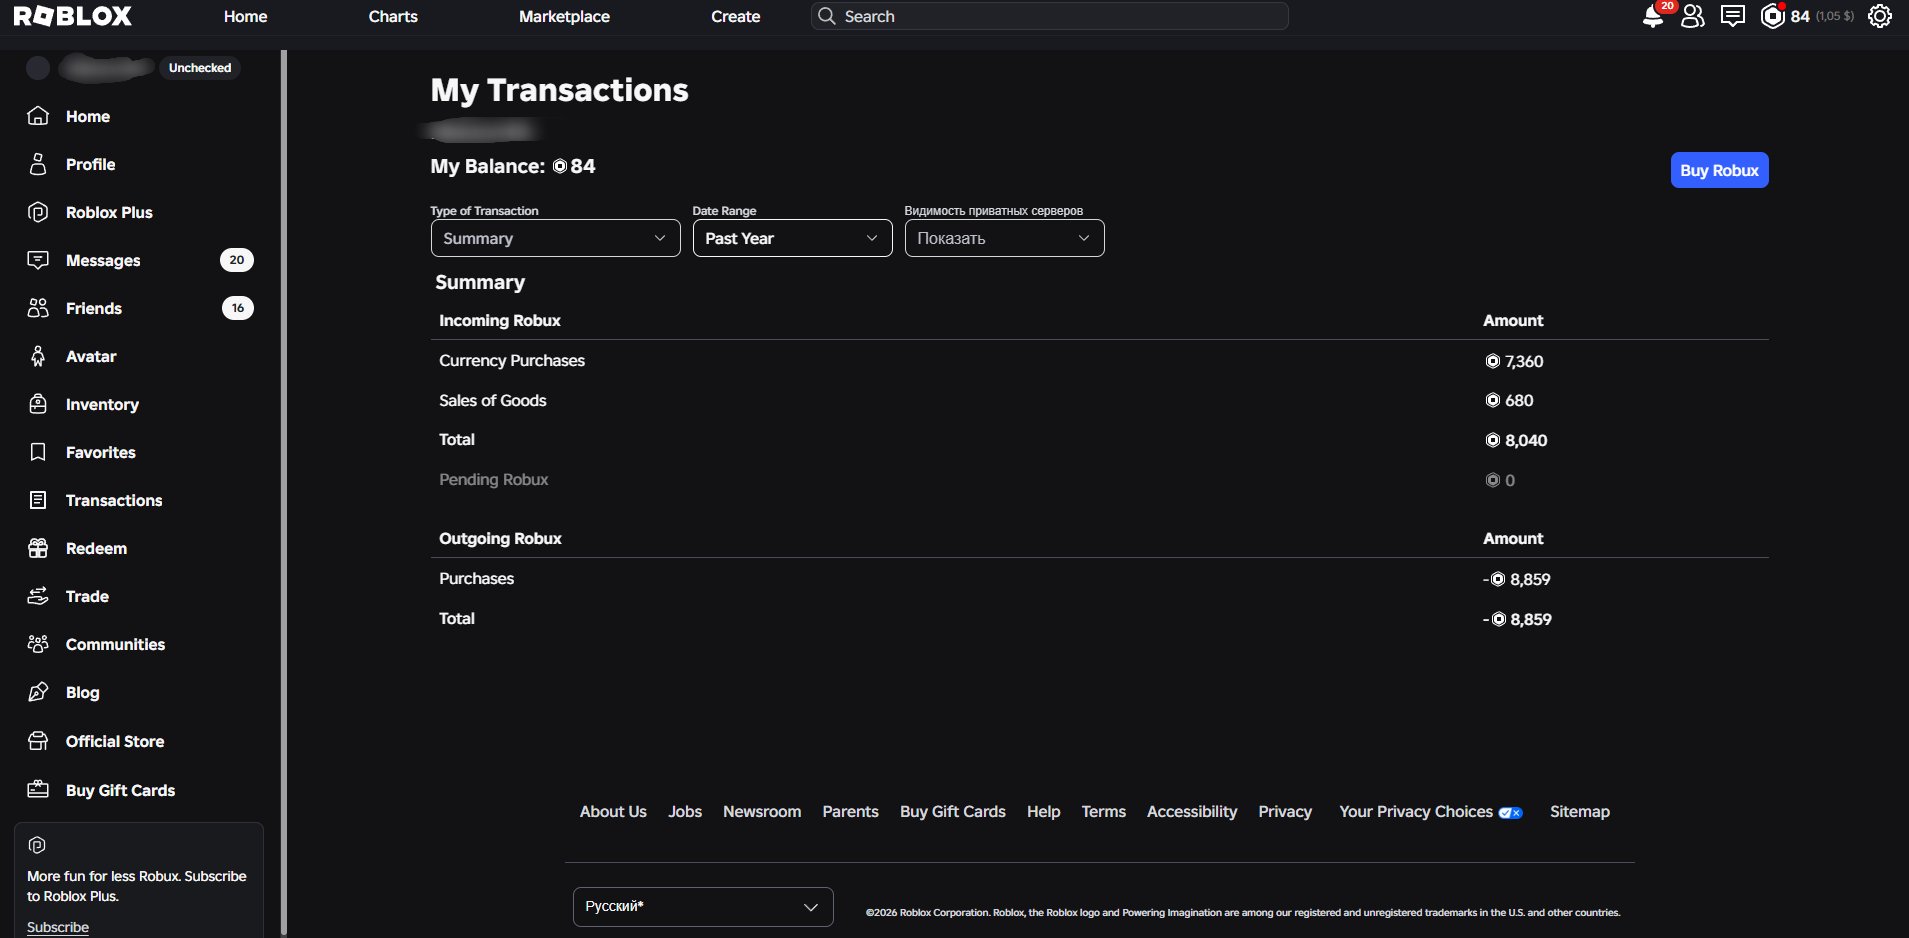Click the Buy Robux button
Image resolution: width=1909 pixels, height=938 pixels.
pyautogui.click(x=1719, y=170)
